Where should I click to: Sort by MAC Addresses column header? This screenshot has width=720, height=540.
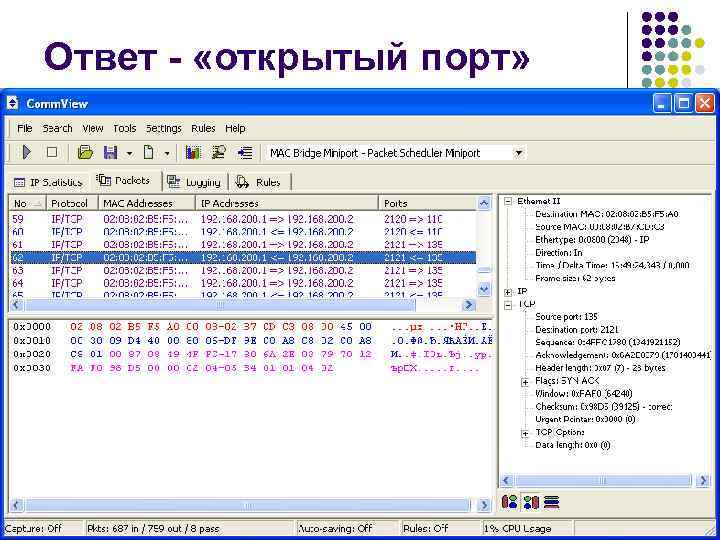[147, 203]
